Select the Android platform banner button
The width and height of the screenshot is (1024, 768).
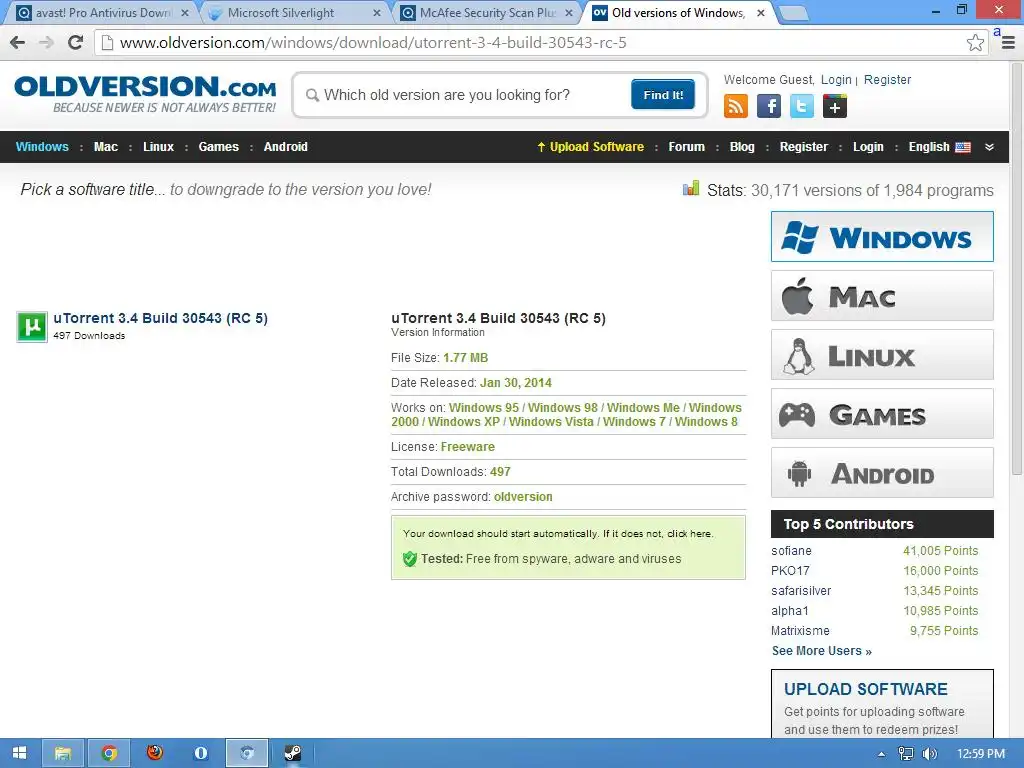click(882, 473)
